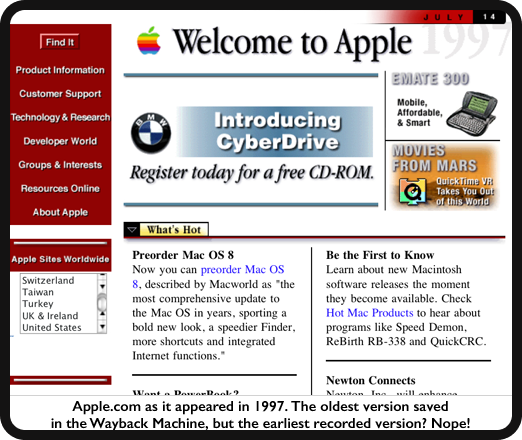Click the eMate 300 laptop image
This screenshot has height=440, width=522.
(472, 113)
